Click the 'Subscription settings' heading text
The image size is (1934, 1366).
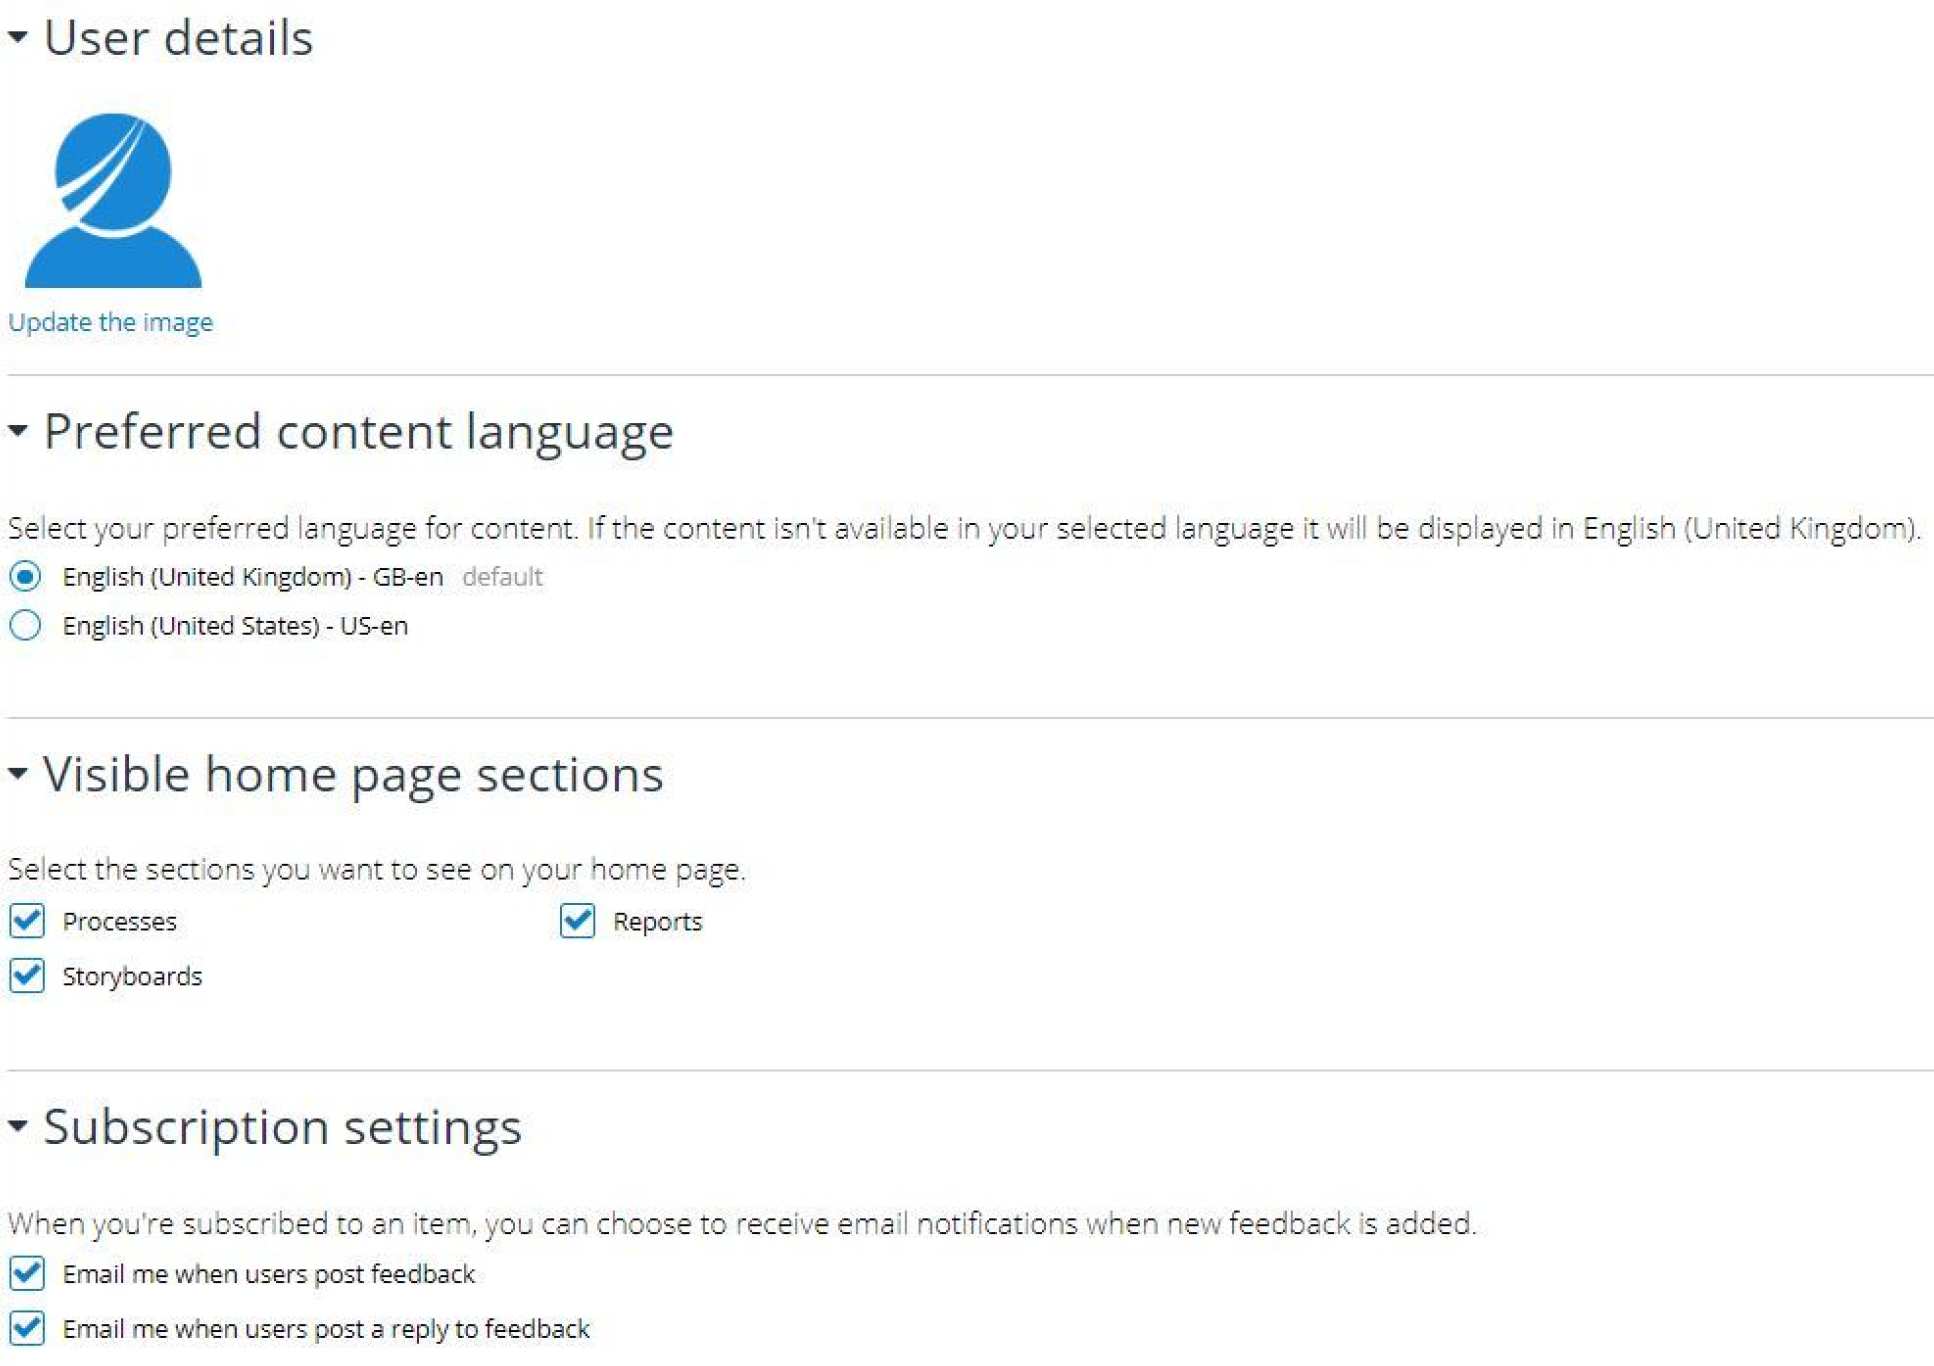[x=282, y=1127]
